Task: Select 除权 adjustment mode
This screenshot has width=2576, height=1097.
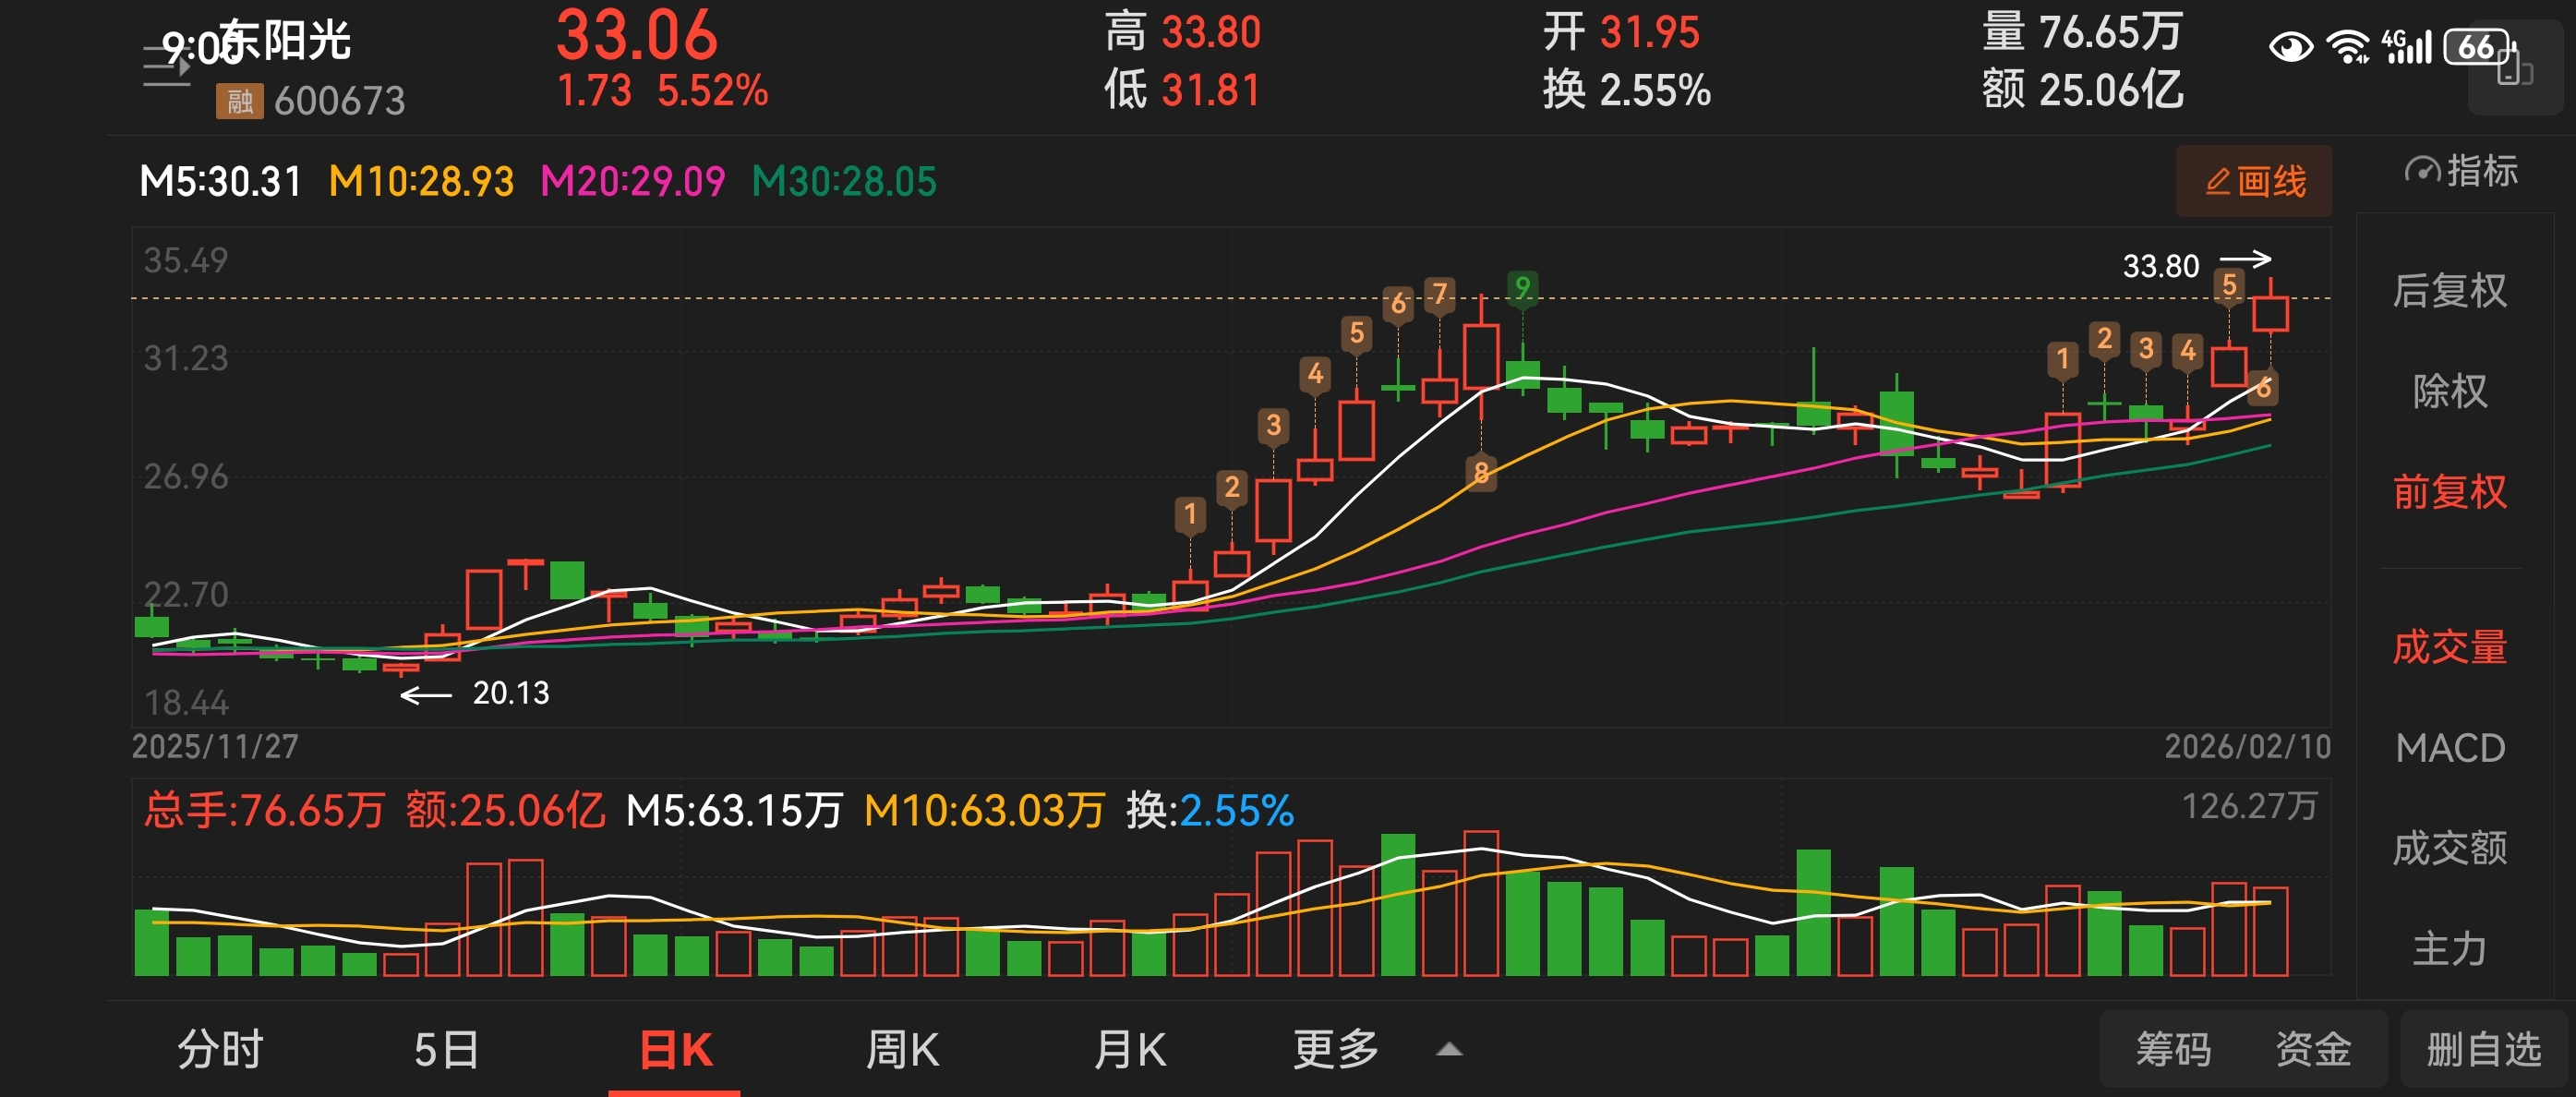Action: [2449, 391]
